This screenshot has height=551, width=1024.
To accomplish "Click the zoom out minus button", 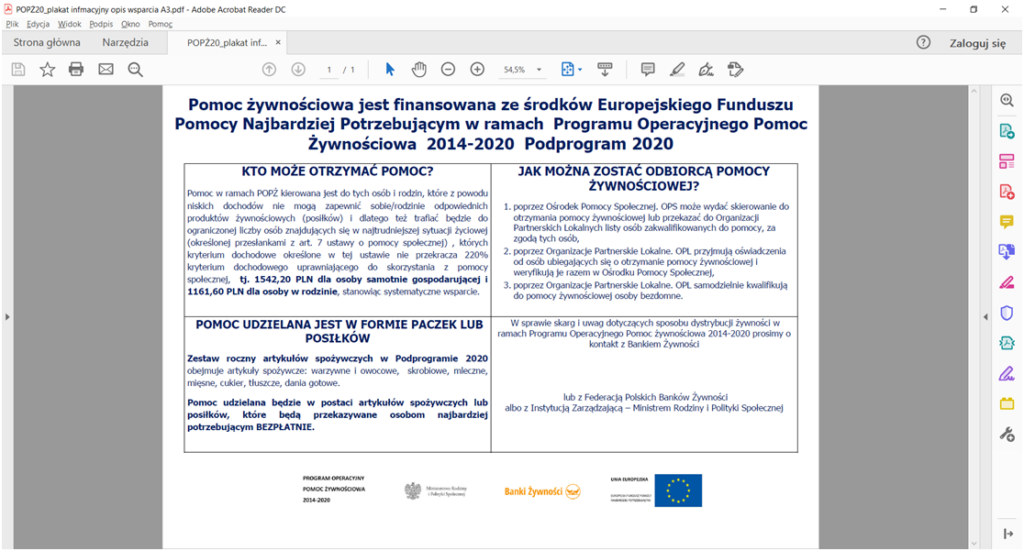I will tap(448, 69).
